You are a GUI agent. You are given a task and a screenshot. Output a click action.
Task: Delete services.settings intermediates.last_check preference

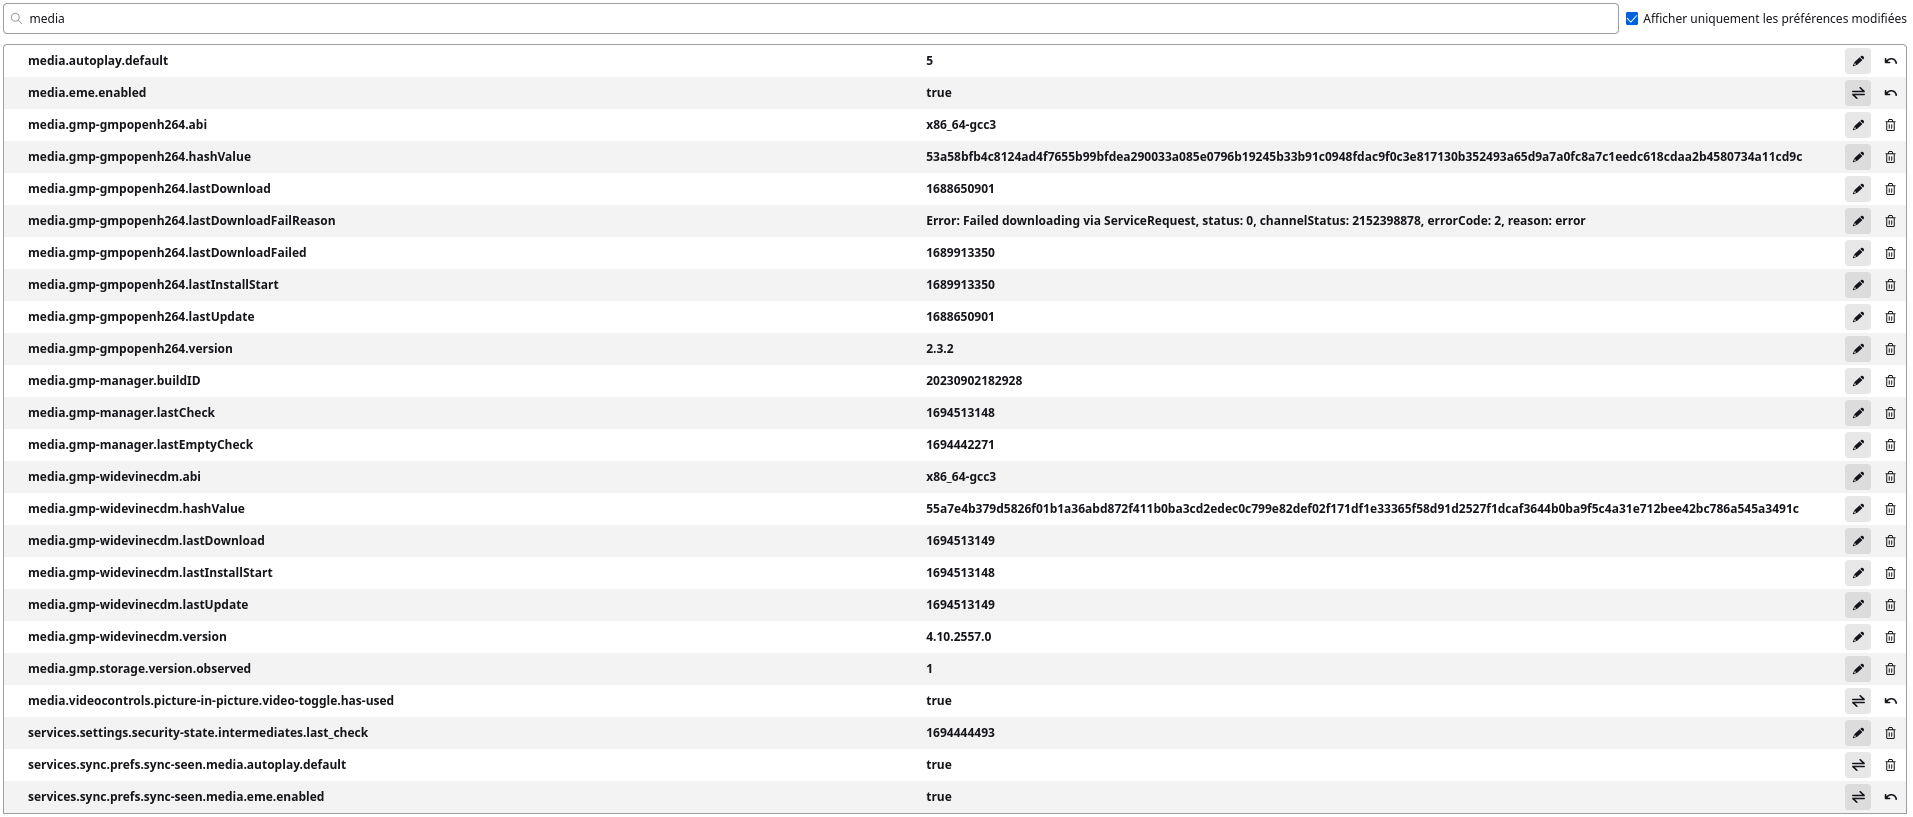coord(1890,733)
